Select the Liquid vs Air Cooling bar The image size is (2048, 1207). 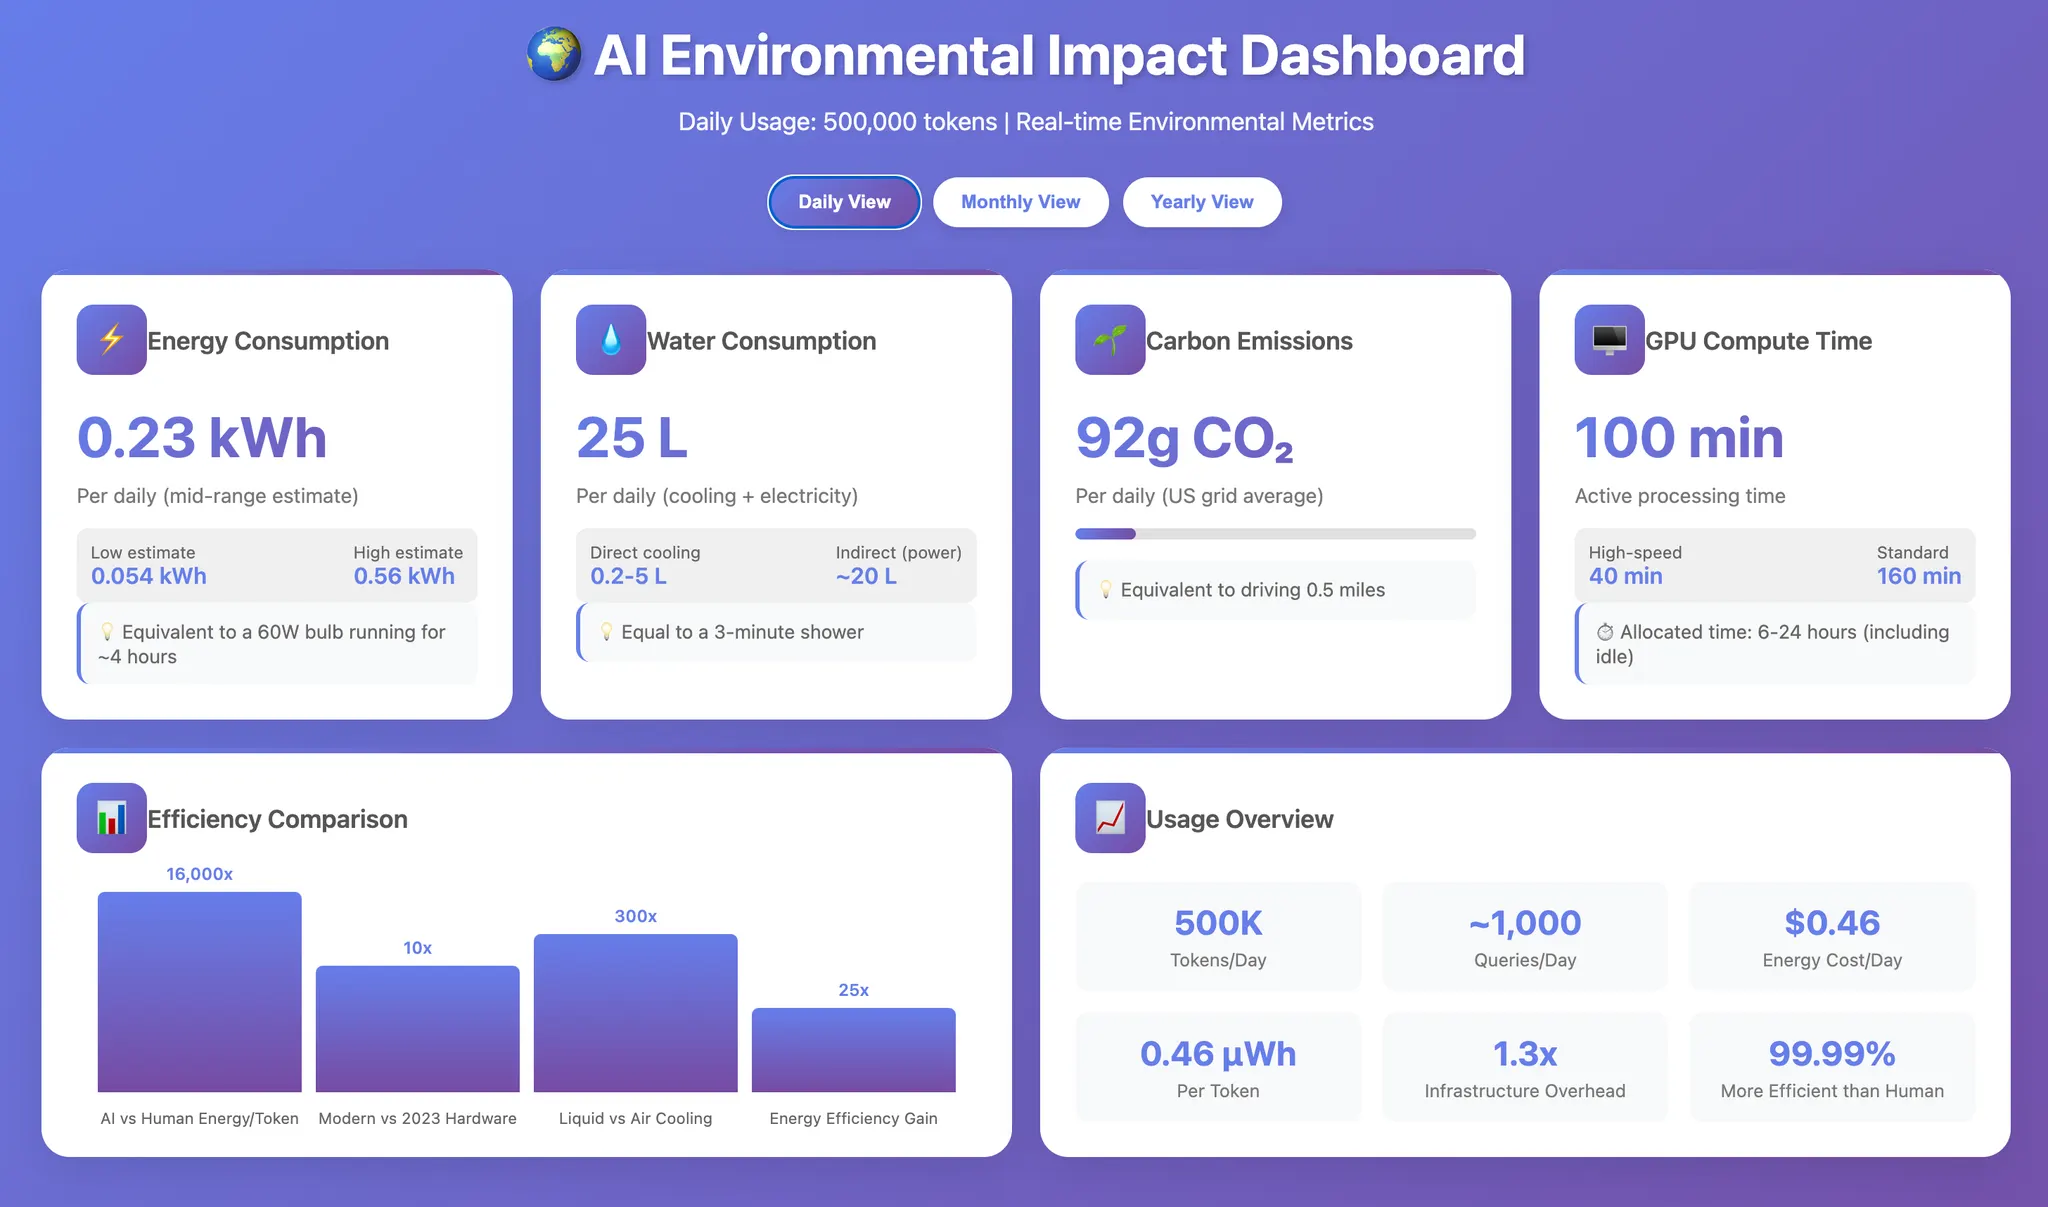pyautogui.click(x=636, y=1013)
